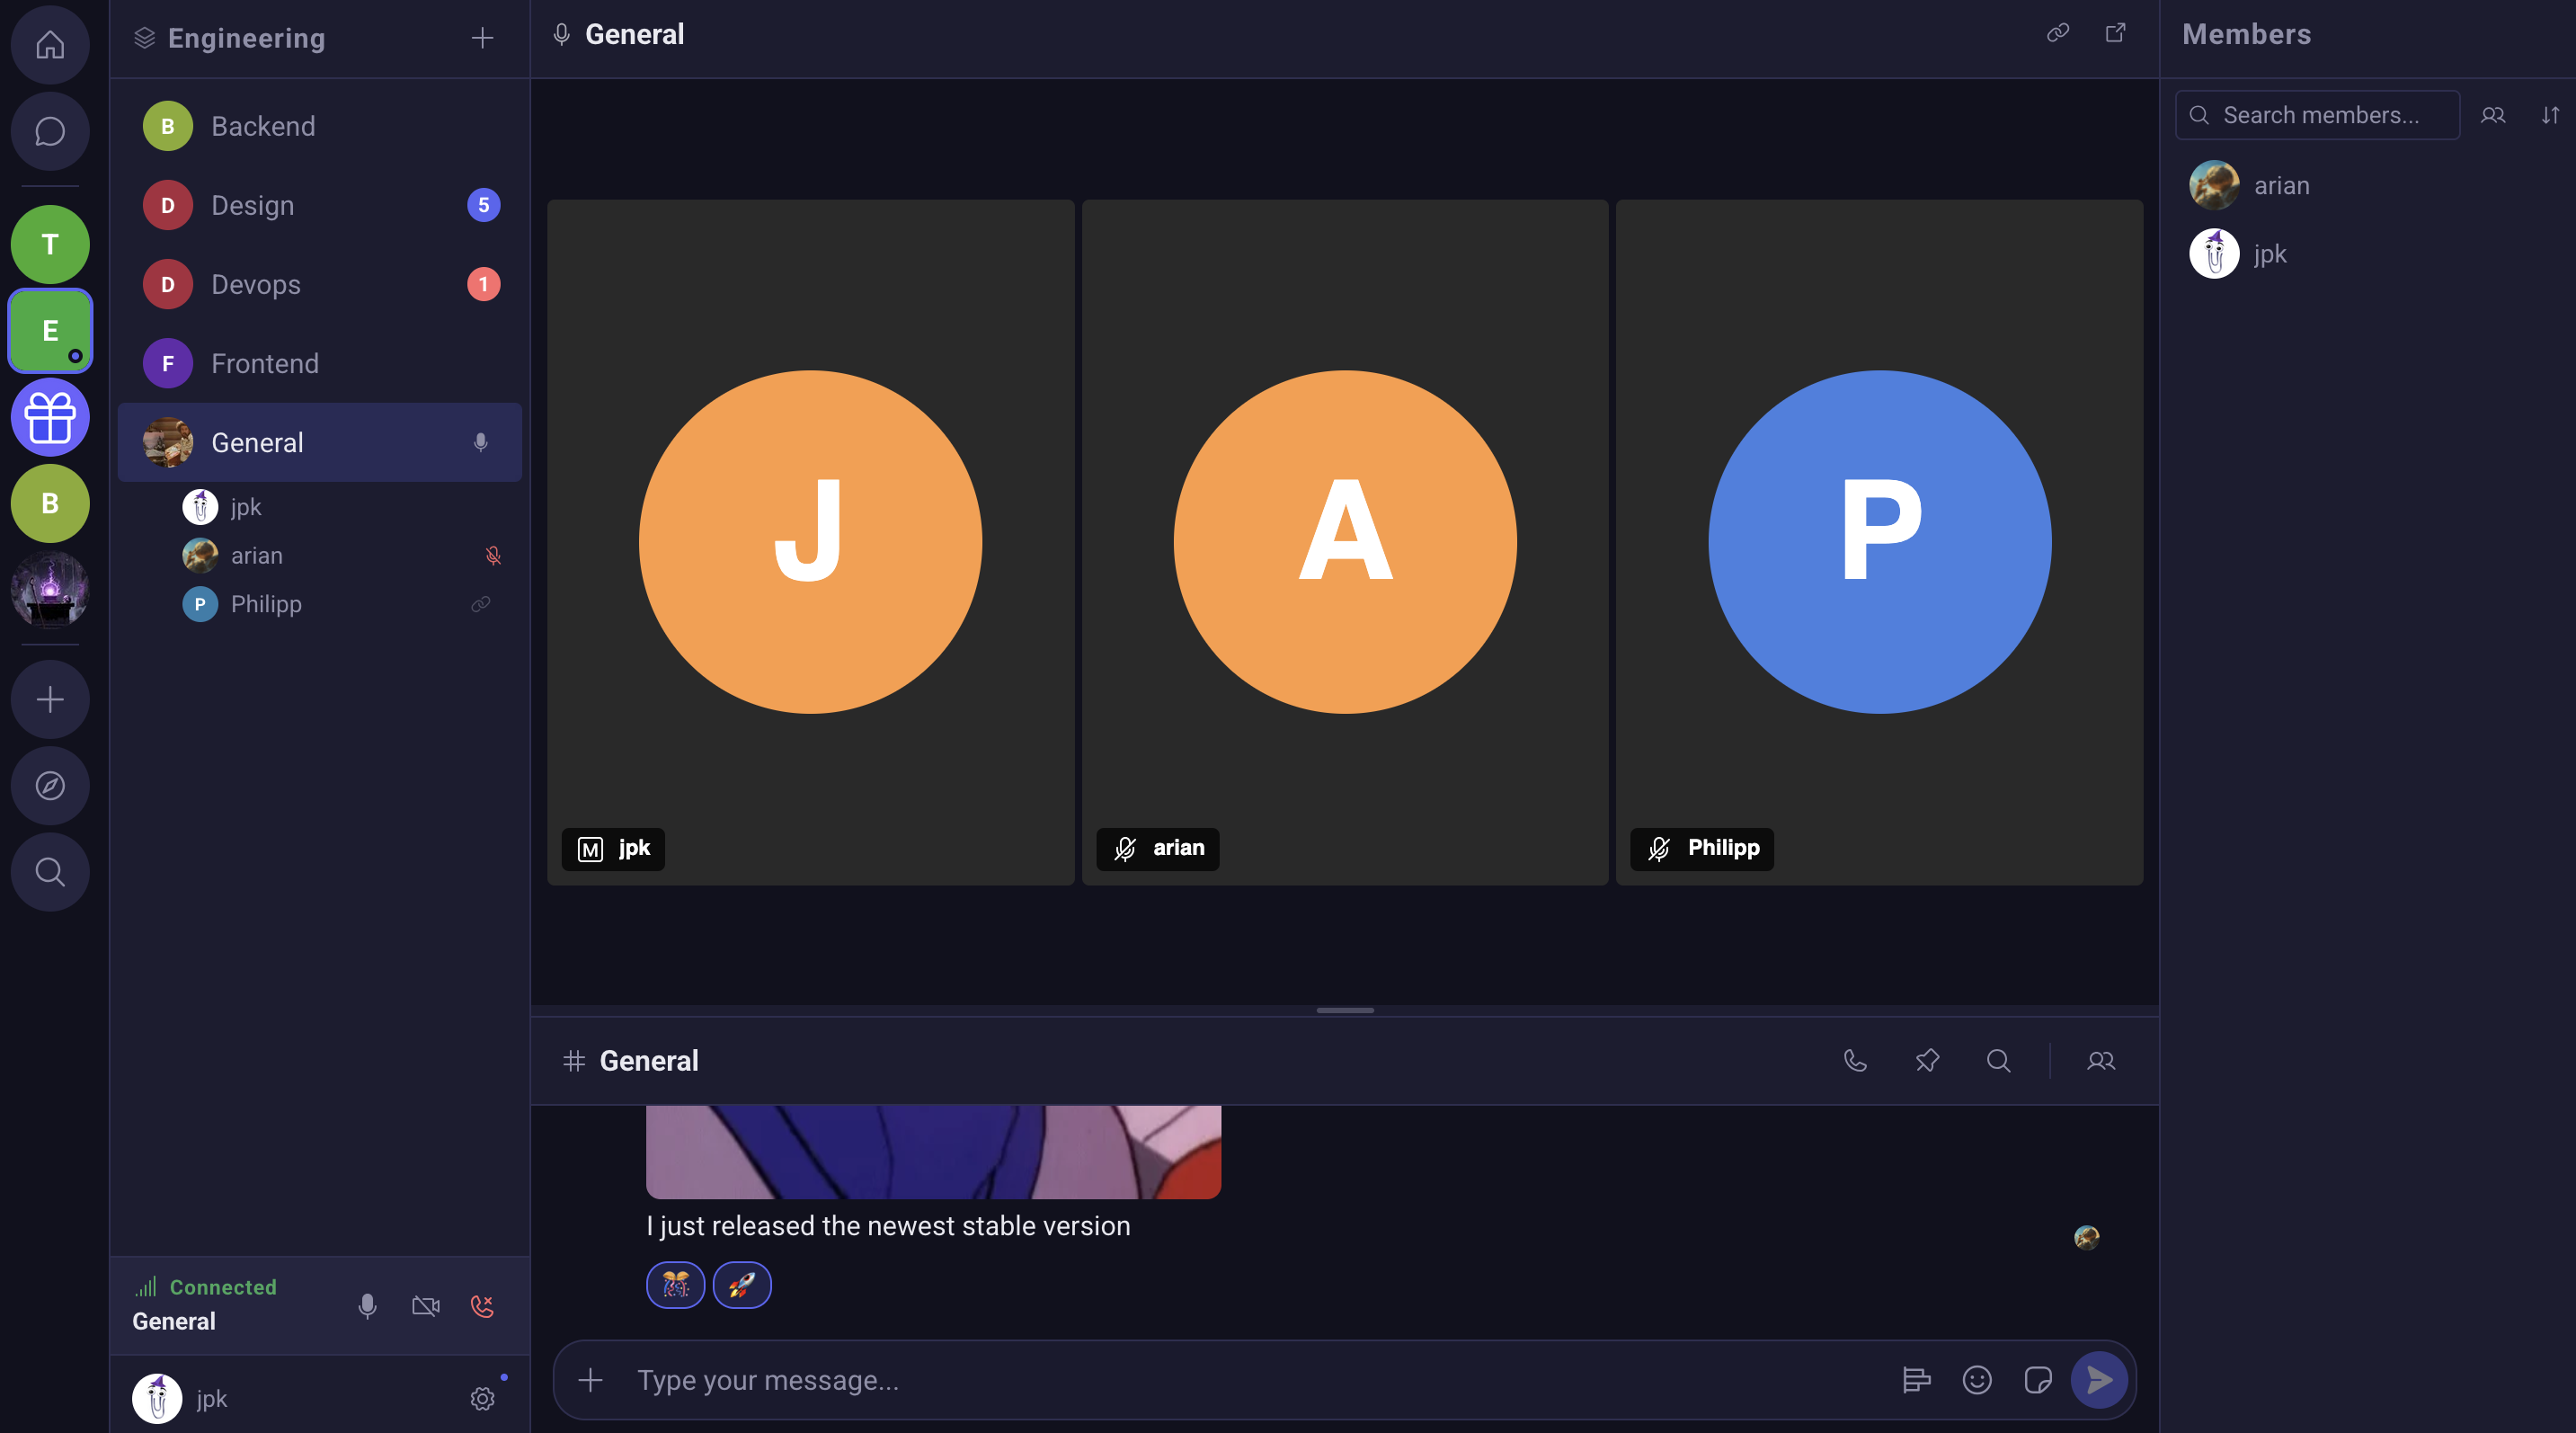Open the Design channel
The image size is (2576, 1433).
click(320, 205)
